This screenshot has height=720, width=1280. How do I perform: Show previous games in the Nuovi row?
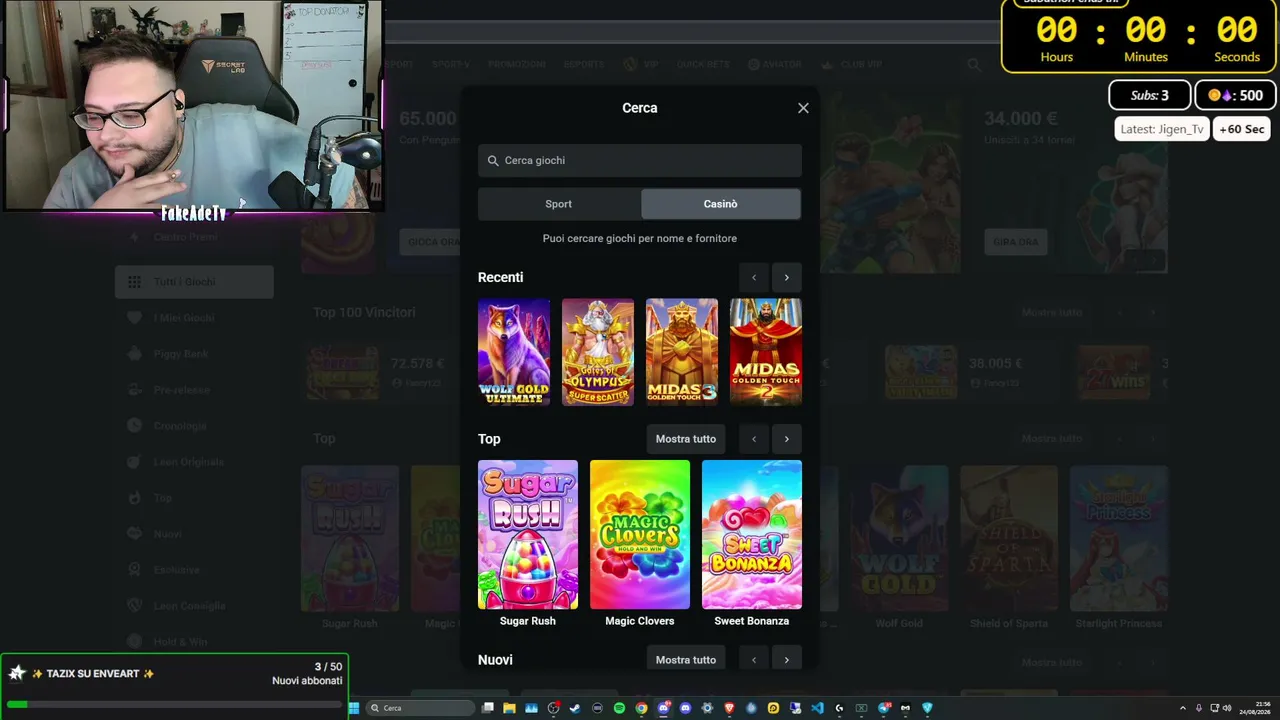(x=754, y=660)
